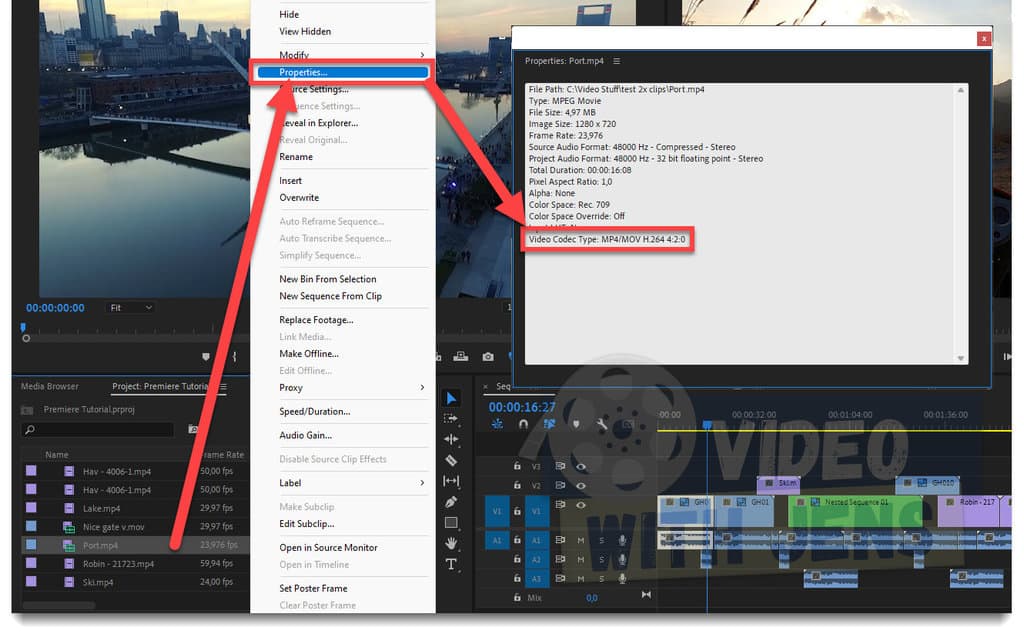Choose Set Poster Frame menu item
The width and height of the screenshot is (1024, 637).
click(x=313, y=589)
